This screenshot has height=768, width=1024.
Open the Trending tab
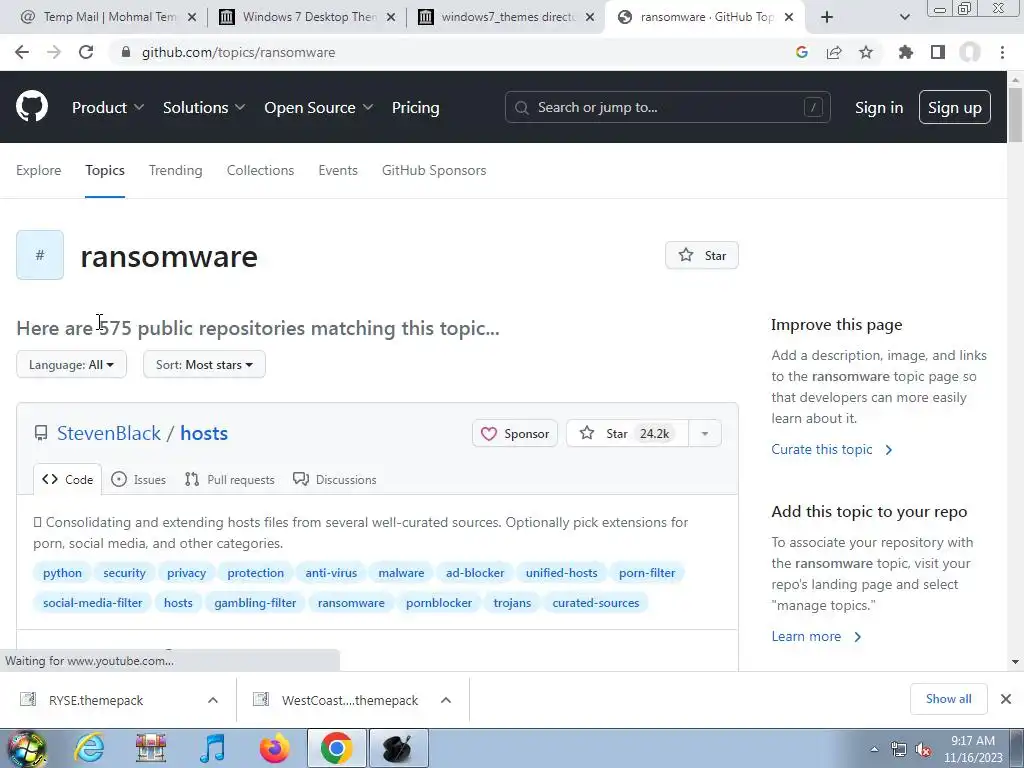(176, 170)
